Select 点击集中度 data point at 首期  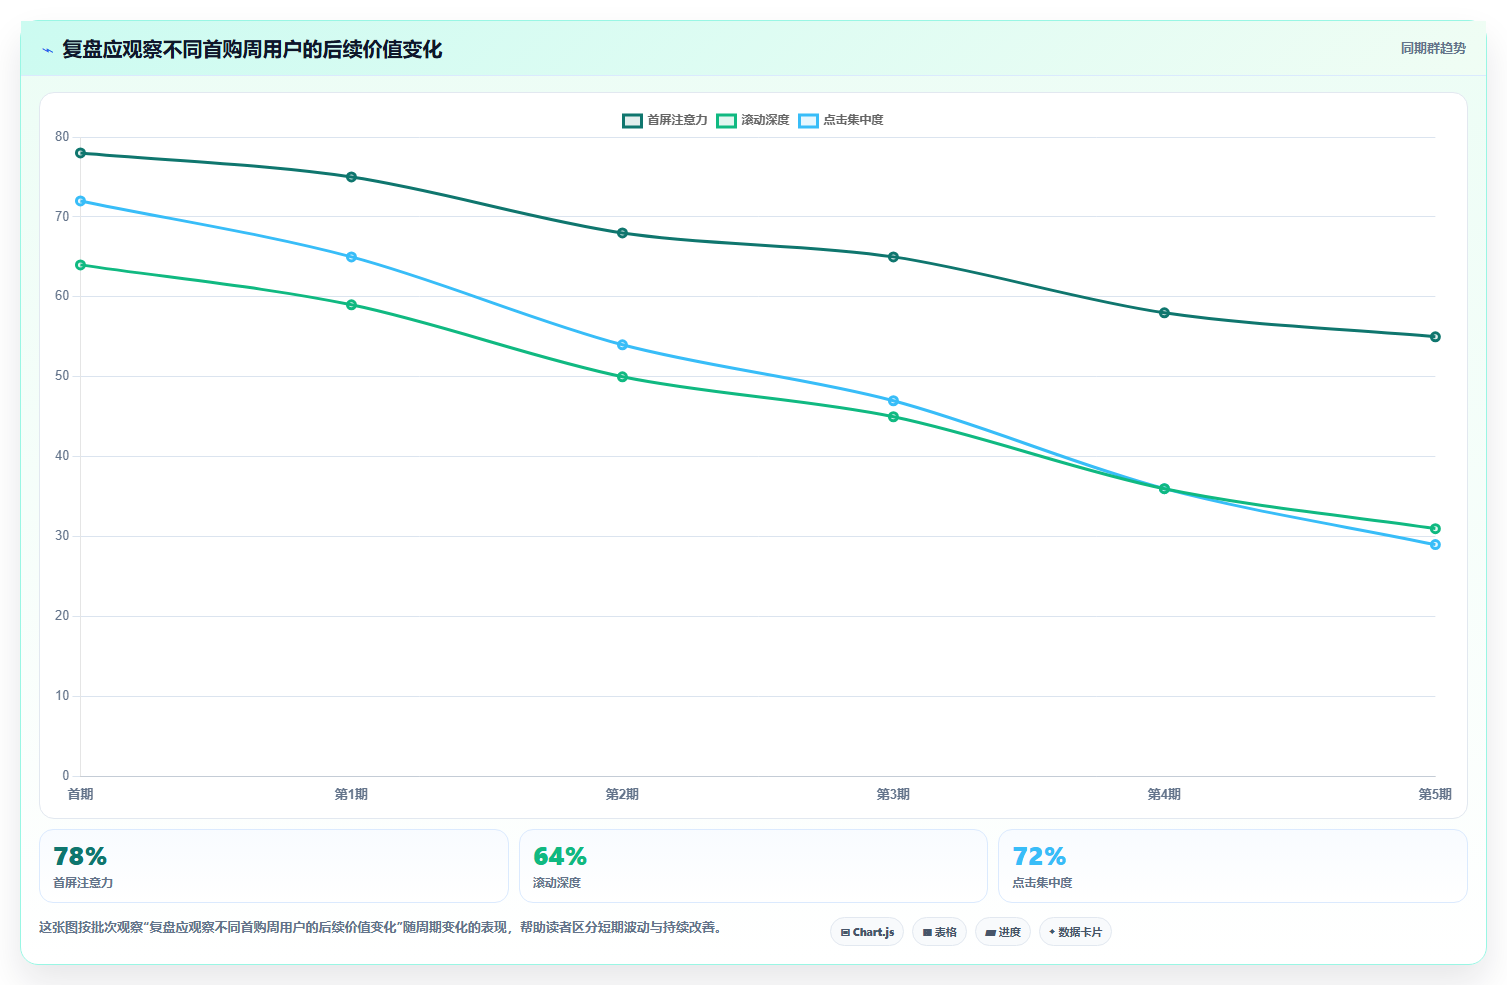point(81,201)
